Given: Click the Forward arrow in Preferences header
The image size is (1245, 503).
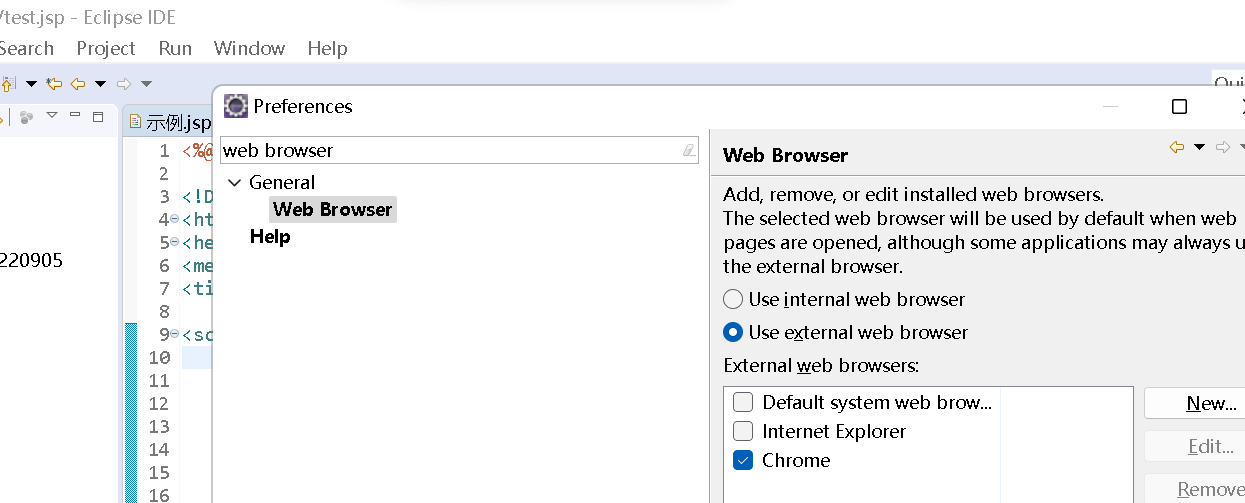Looking at the screenshot, I should (1223, 147).
